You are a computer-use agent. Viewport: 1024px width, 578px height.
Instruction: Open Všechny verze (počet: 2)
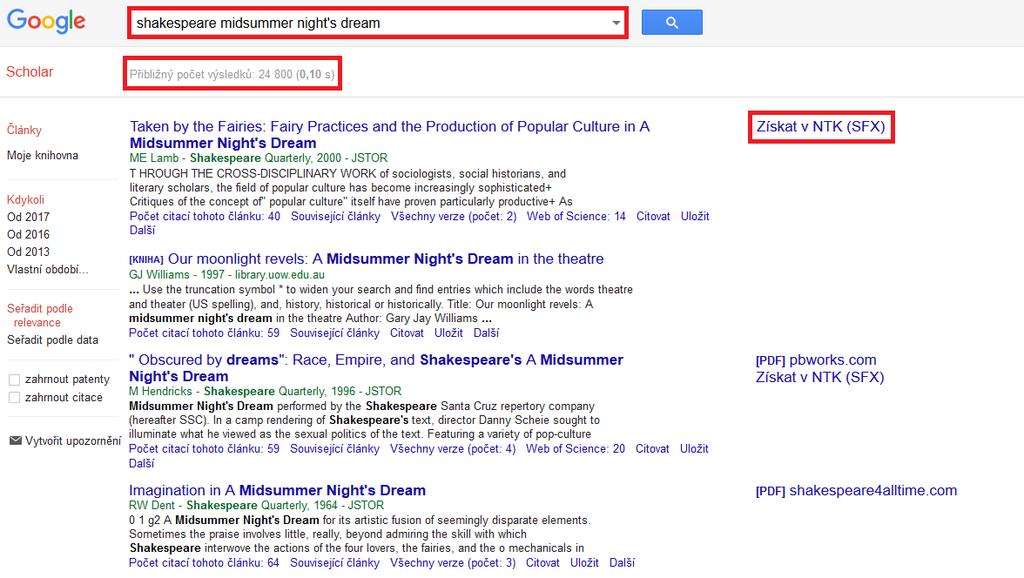coord(453,216)
